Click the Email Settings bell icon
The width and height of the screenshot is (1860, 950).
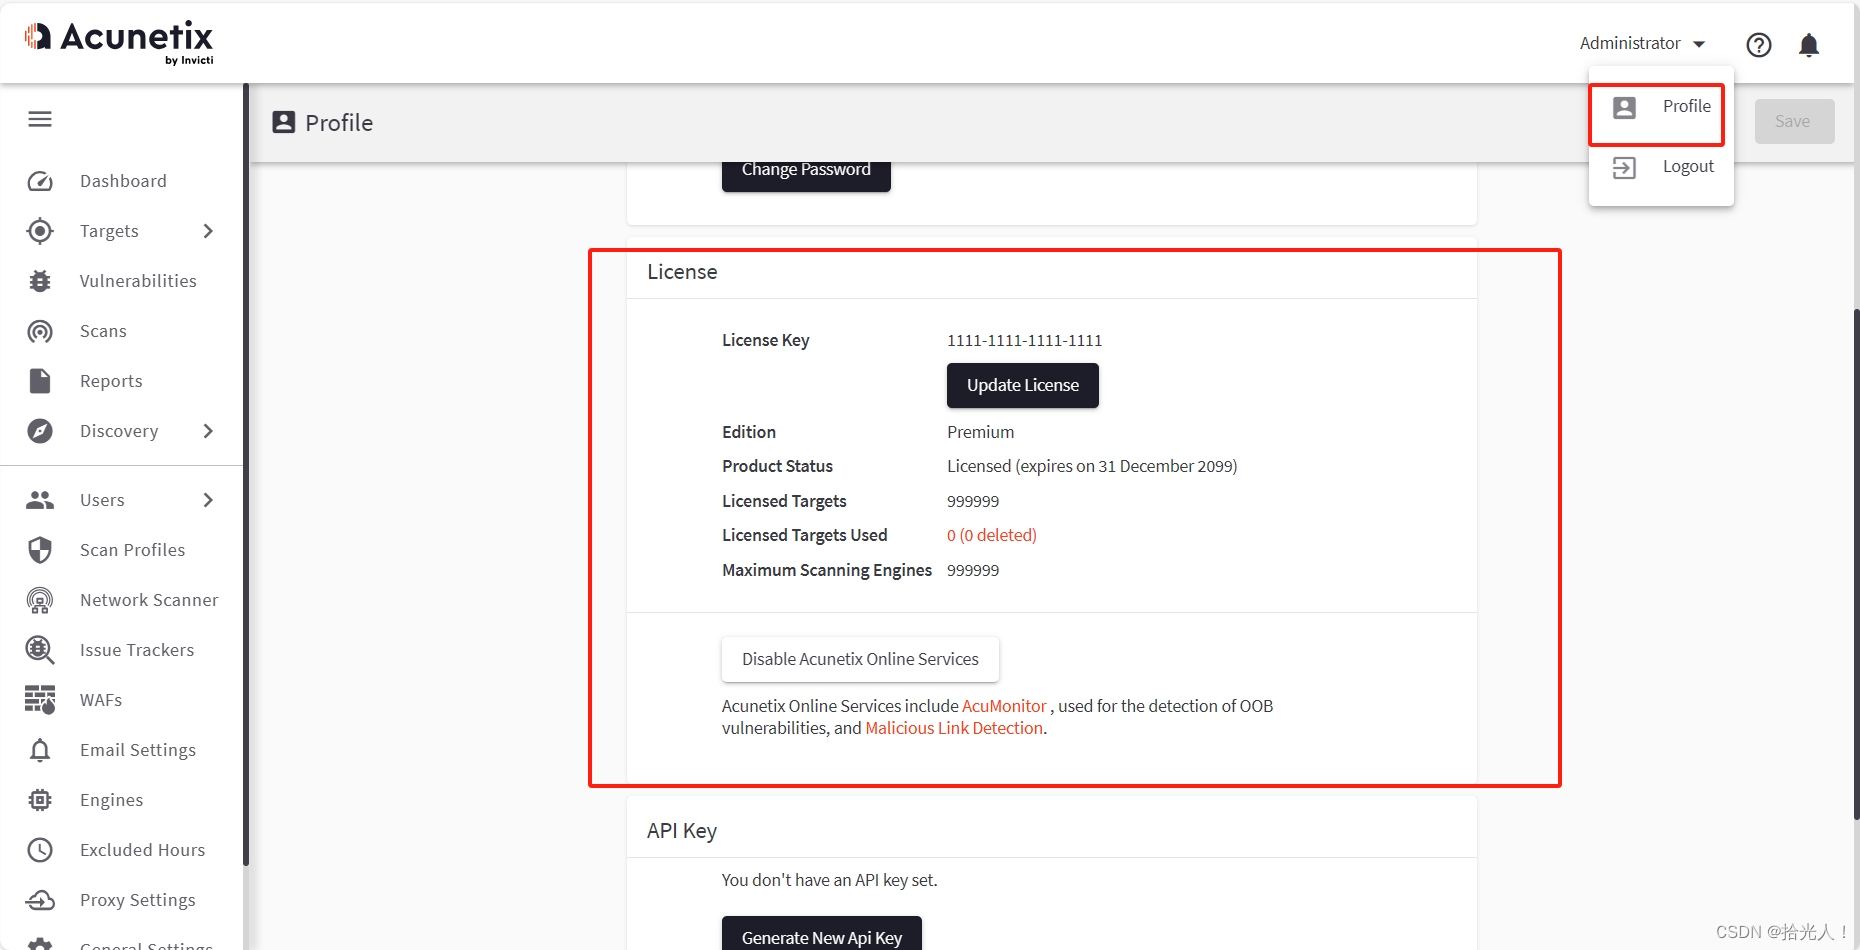pyautogui.click(x=40, y=750)
